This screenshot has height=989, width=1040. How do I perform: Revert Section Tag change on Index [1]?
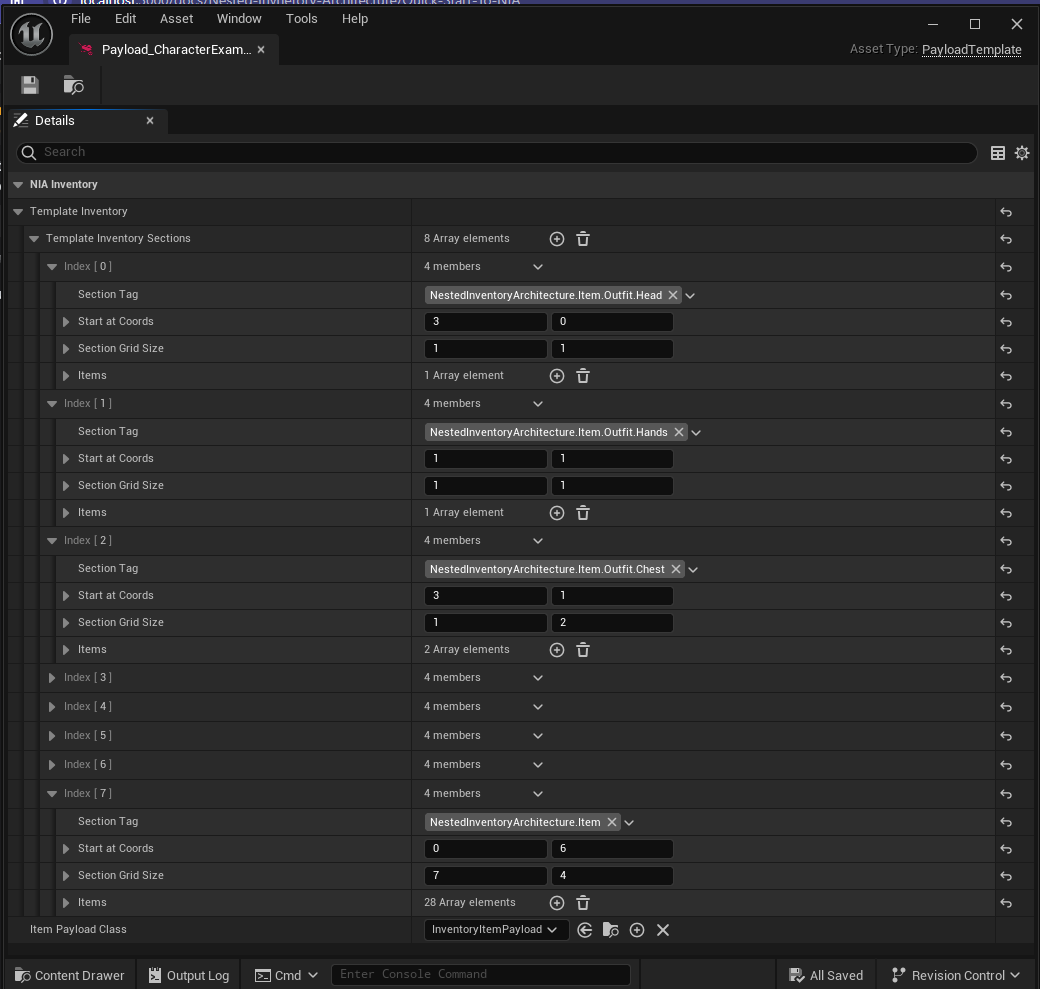1005,431
